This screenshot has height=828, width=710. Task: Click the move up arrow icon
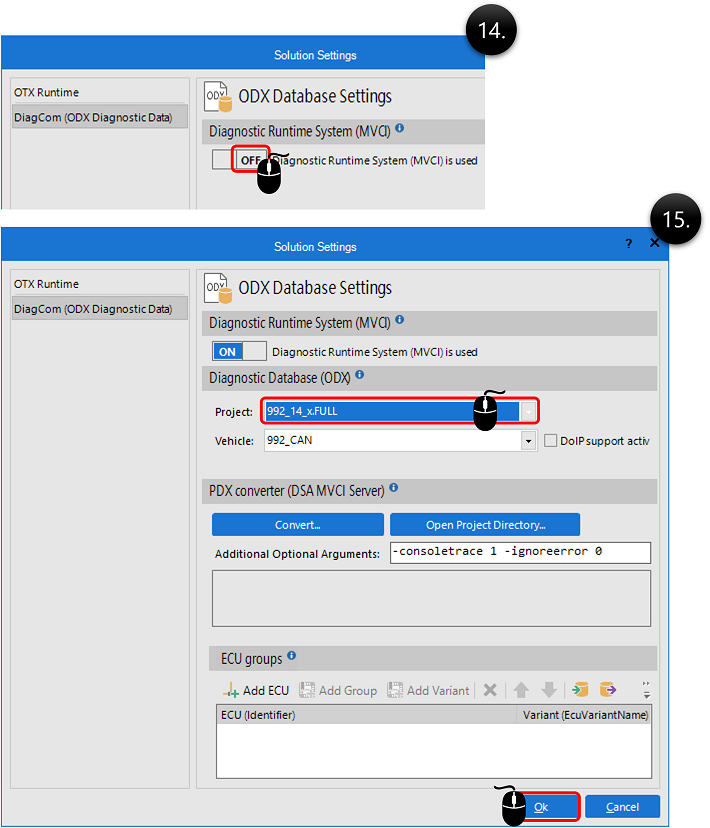point(521,690)
